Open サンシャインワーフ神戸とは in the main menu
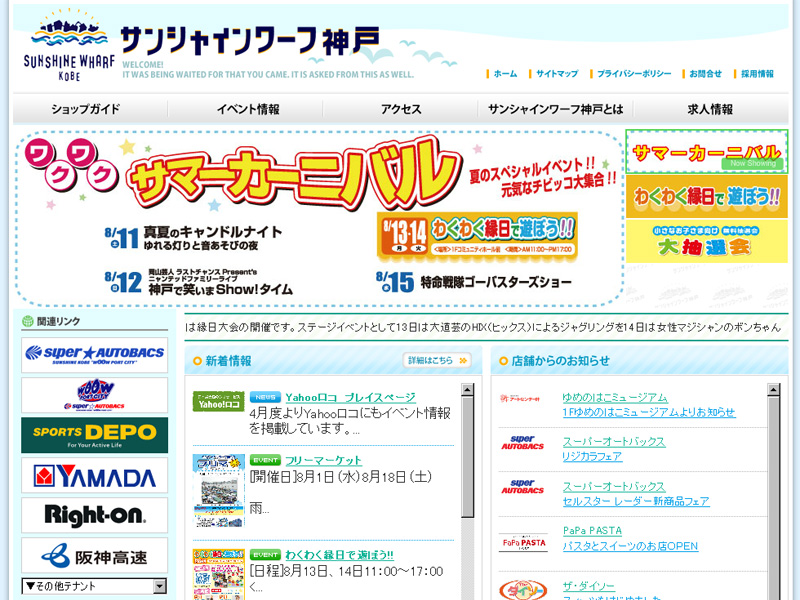This screenshot has width=800, height=600. pyautogui.click(x=556, y=109)
